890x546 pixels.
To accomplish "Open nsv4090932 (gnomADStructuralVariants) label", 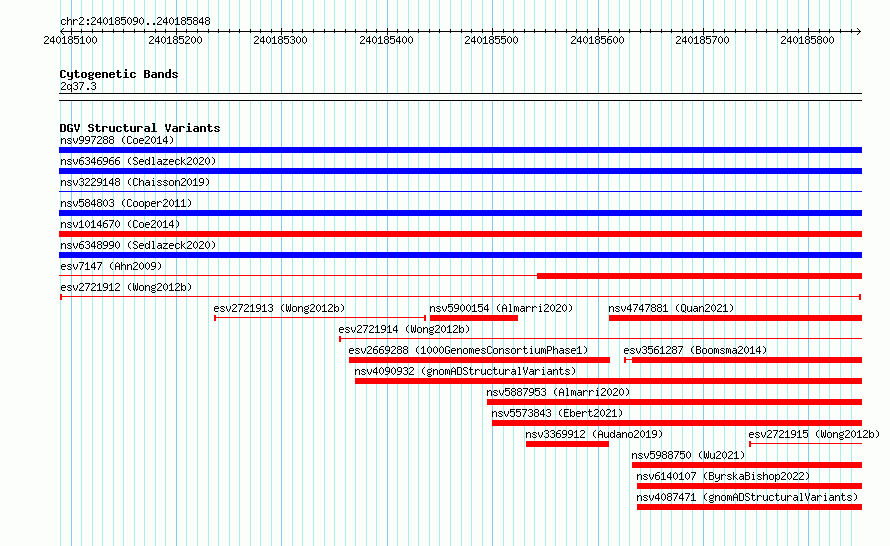I will [465, 371].
